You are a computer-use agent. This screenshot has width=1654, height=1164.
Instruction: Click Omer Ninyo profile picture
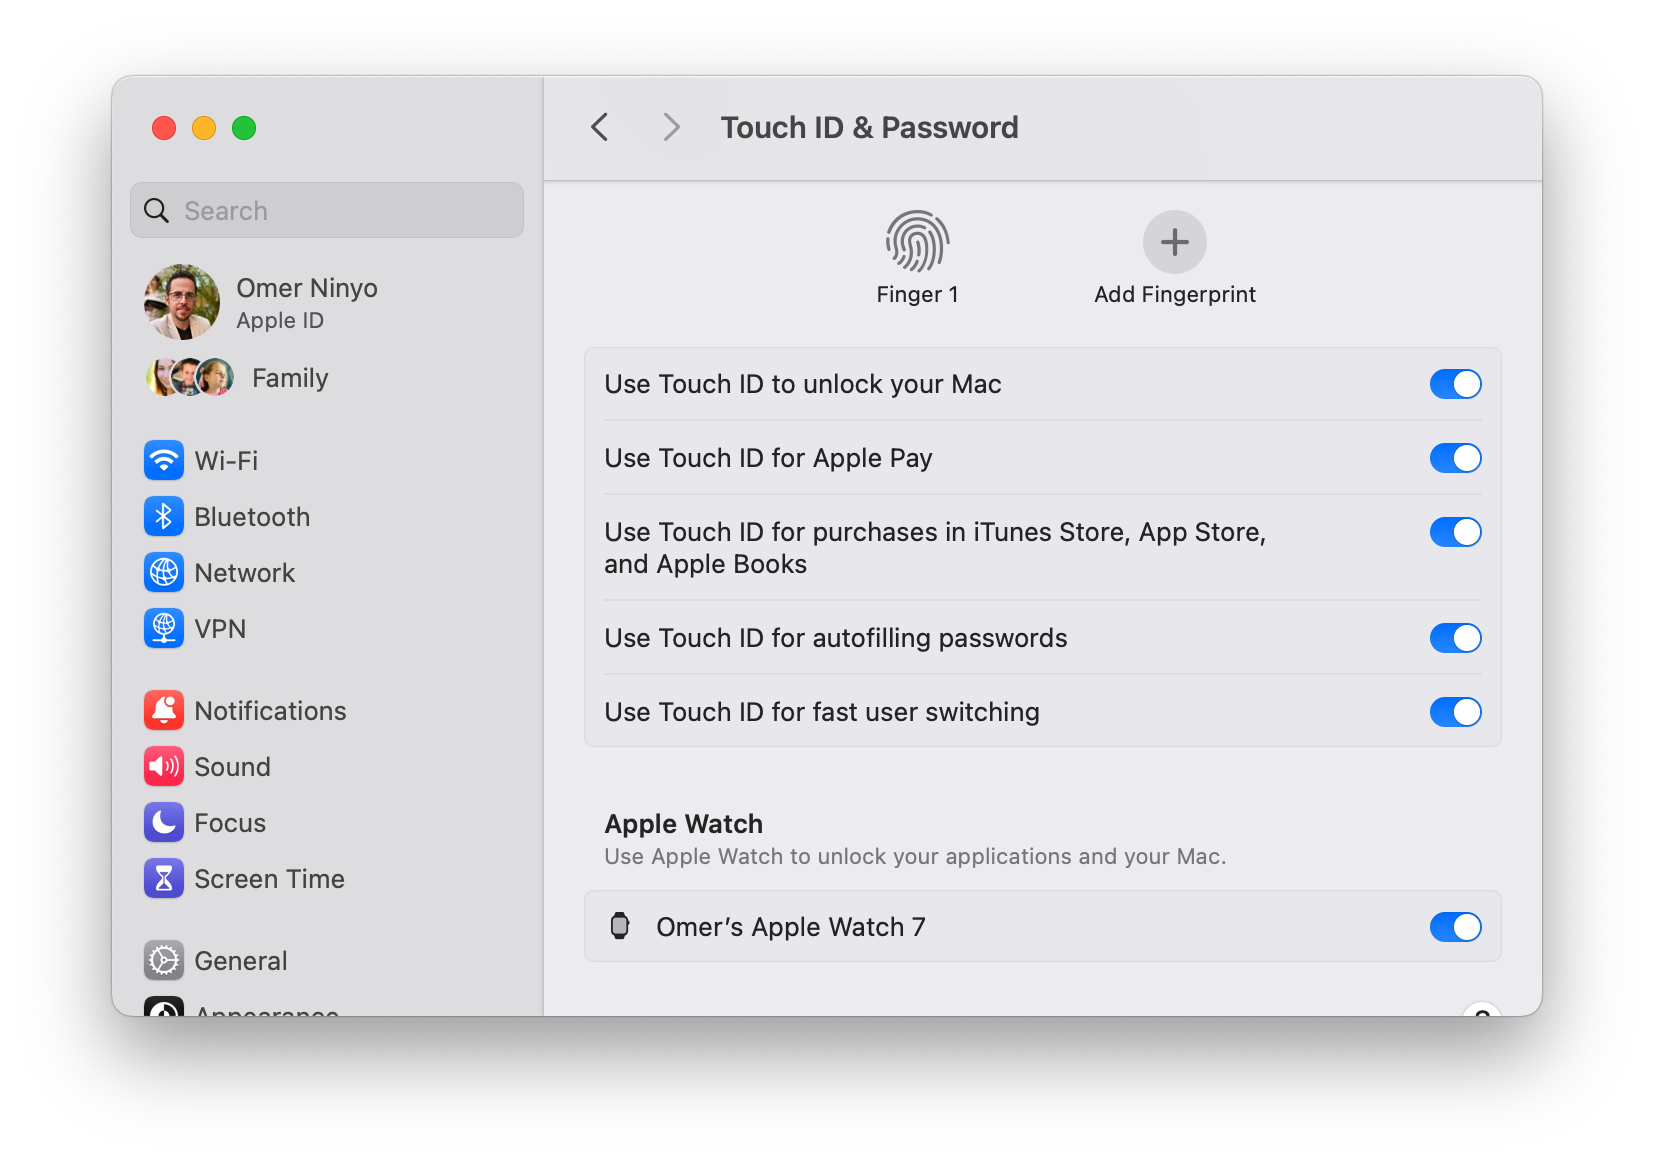[182, 302]
